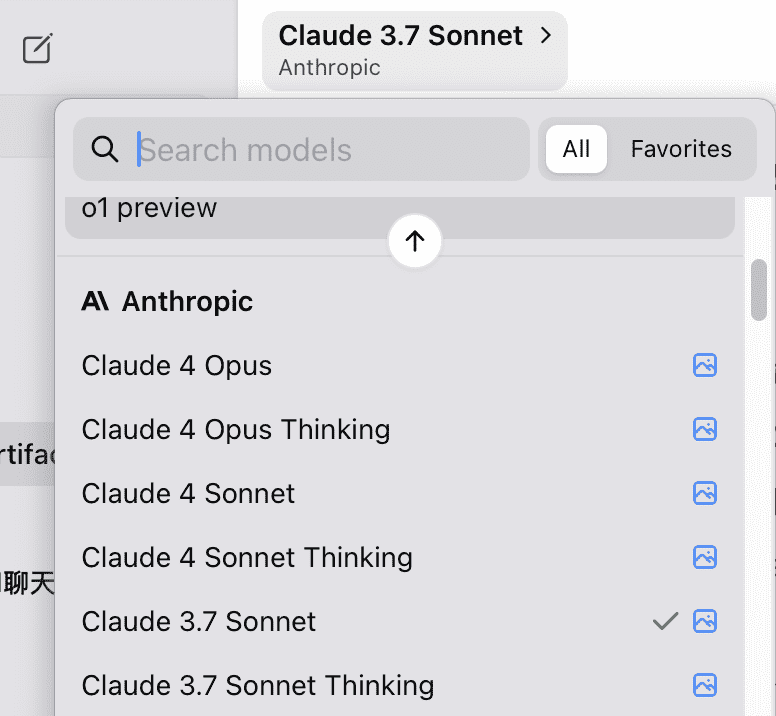The height and width of the screenshot is (716, 776).
Task: Open the Claude 3.7 Sonnet model selector
Action: tap(415, 50)
